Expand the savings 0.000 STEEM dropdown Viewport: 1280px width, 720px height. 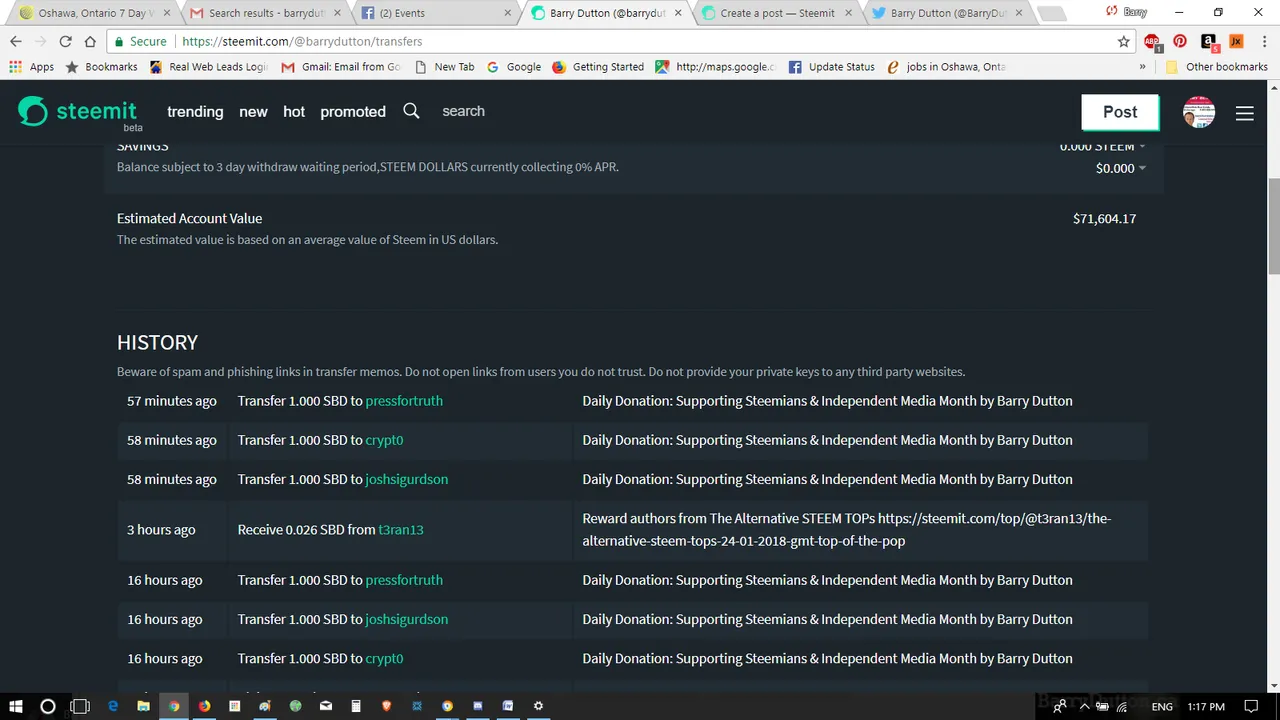tap(1102, 147)
